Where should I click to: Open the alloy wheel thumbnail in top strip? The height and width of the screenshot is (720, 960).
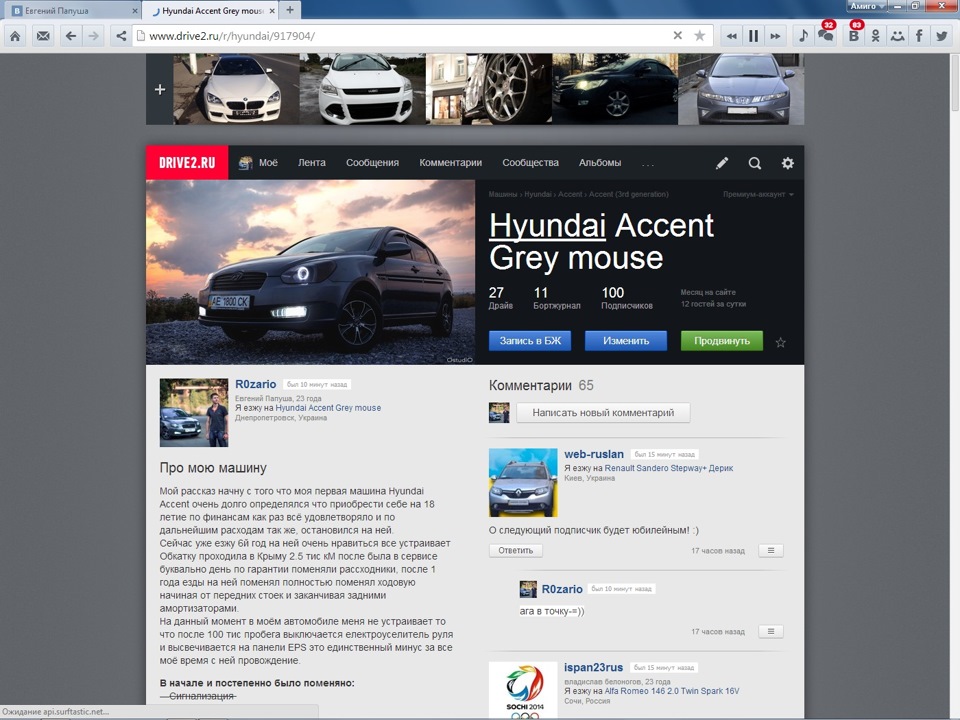tap(489, 89)
